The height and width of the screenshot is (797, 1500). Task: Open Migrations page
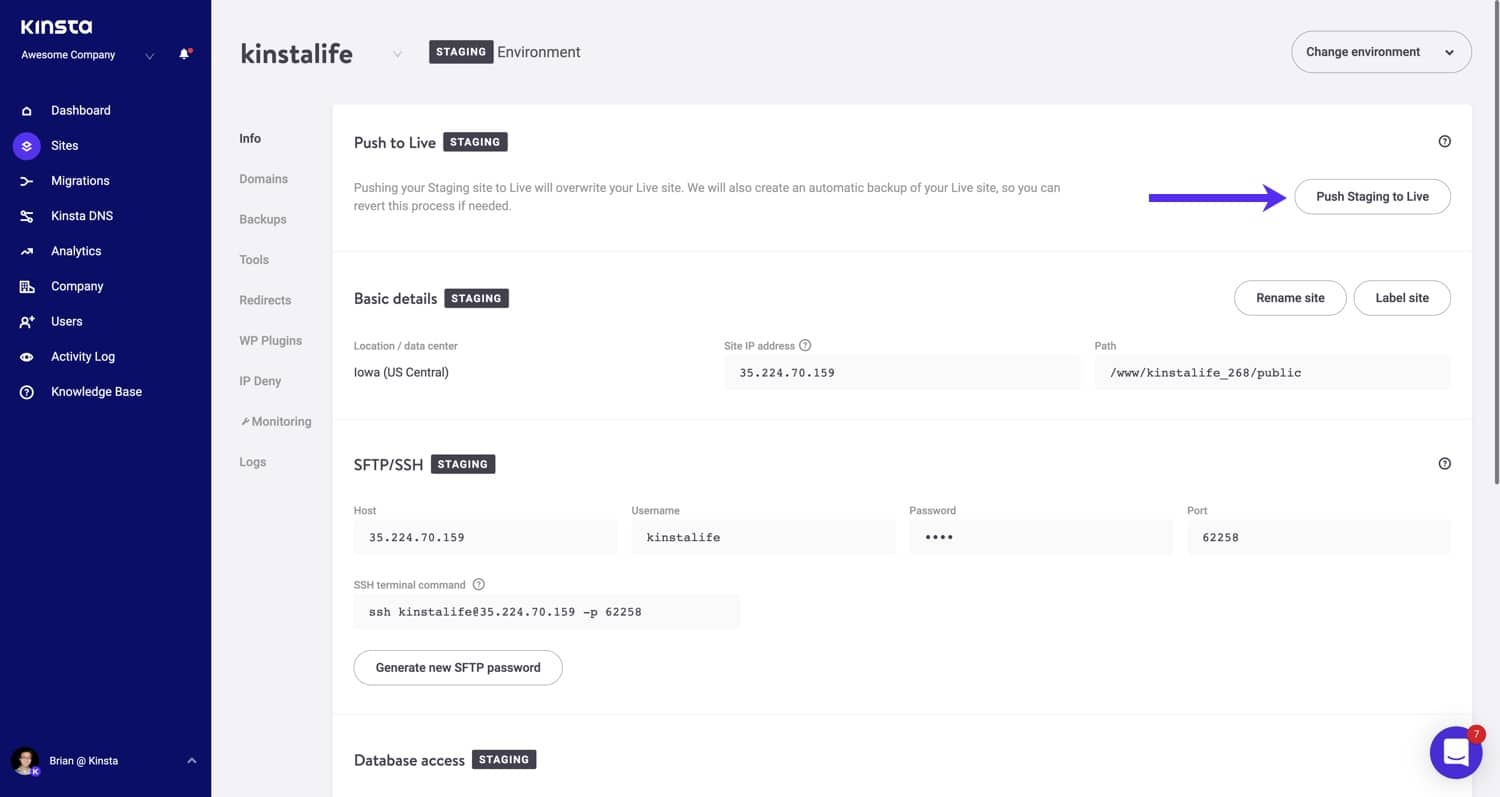tap(80, 181)
